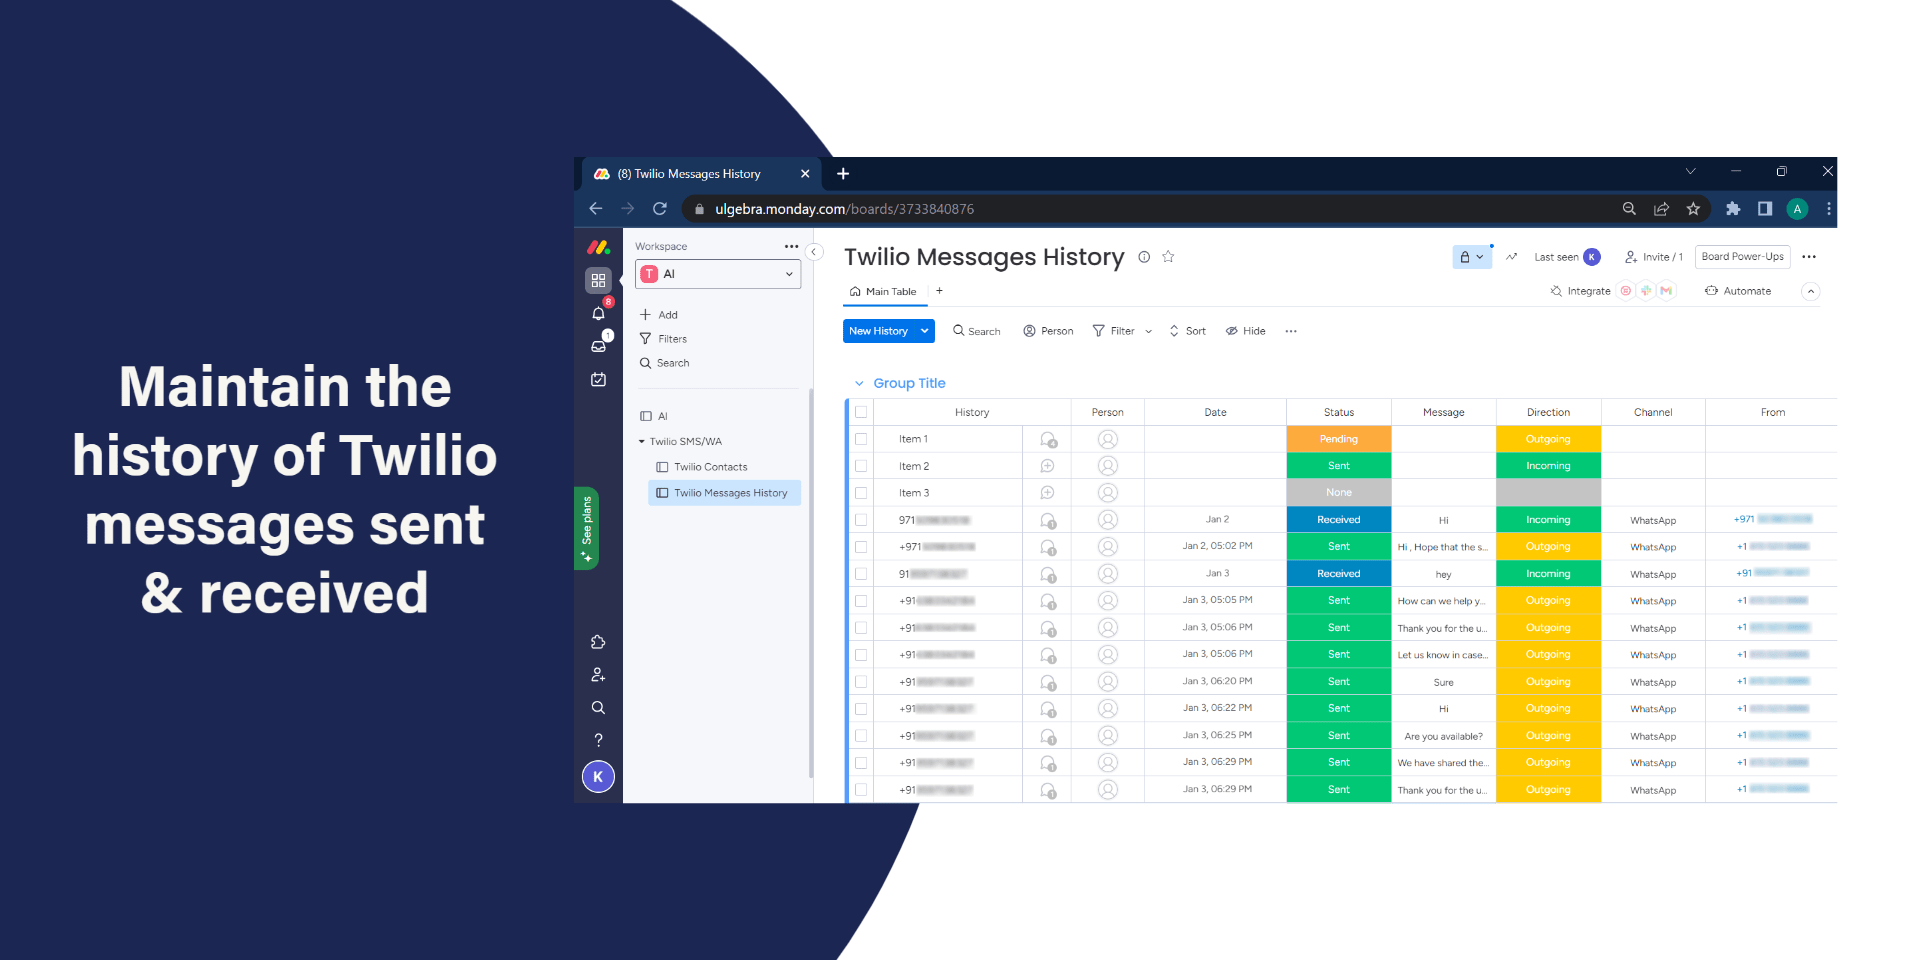Click the New History button
This screenshot has height=960, width=1920.
[x=879, y=331]
